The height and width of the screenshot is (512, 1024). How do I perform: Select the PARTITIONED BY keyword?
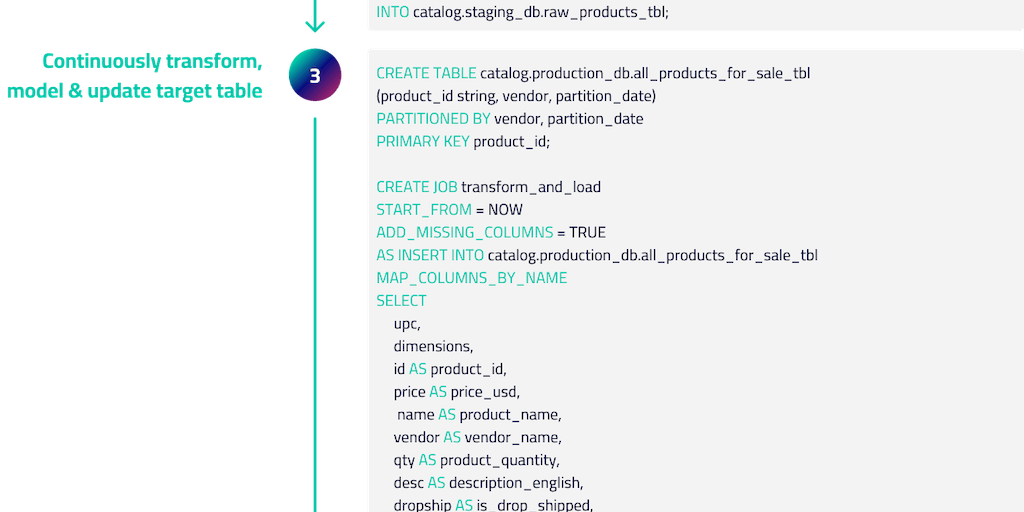pyautogui.click(x=433, y=119)
